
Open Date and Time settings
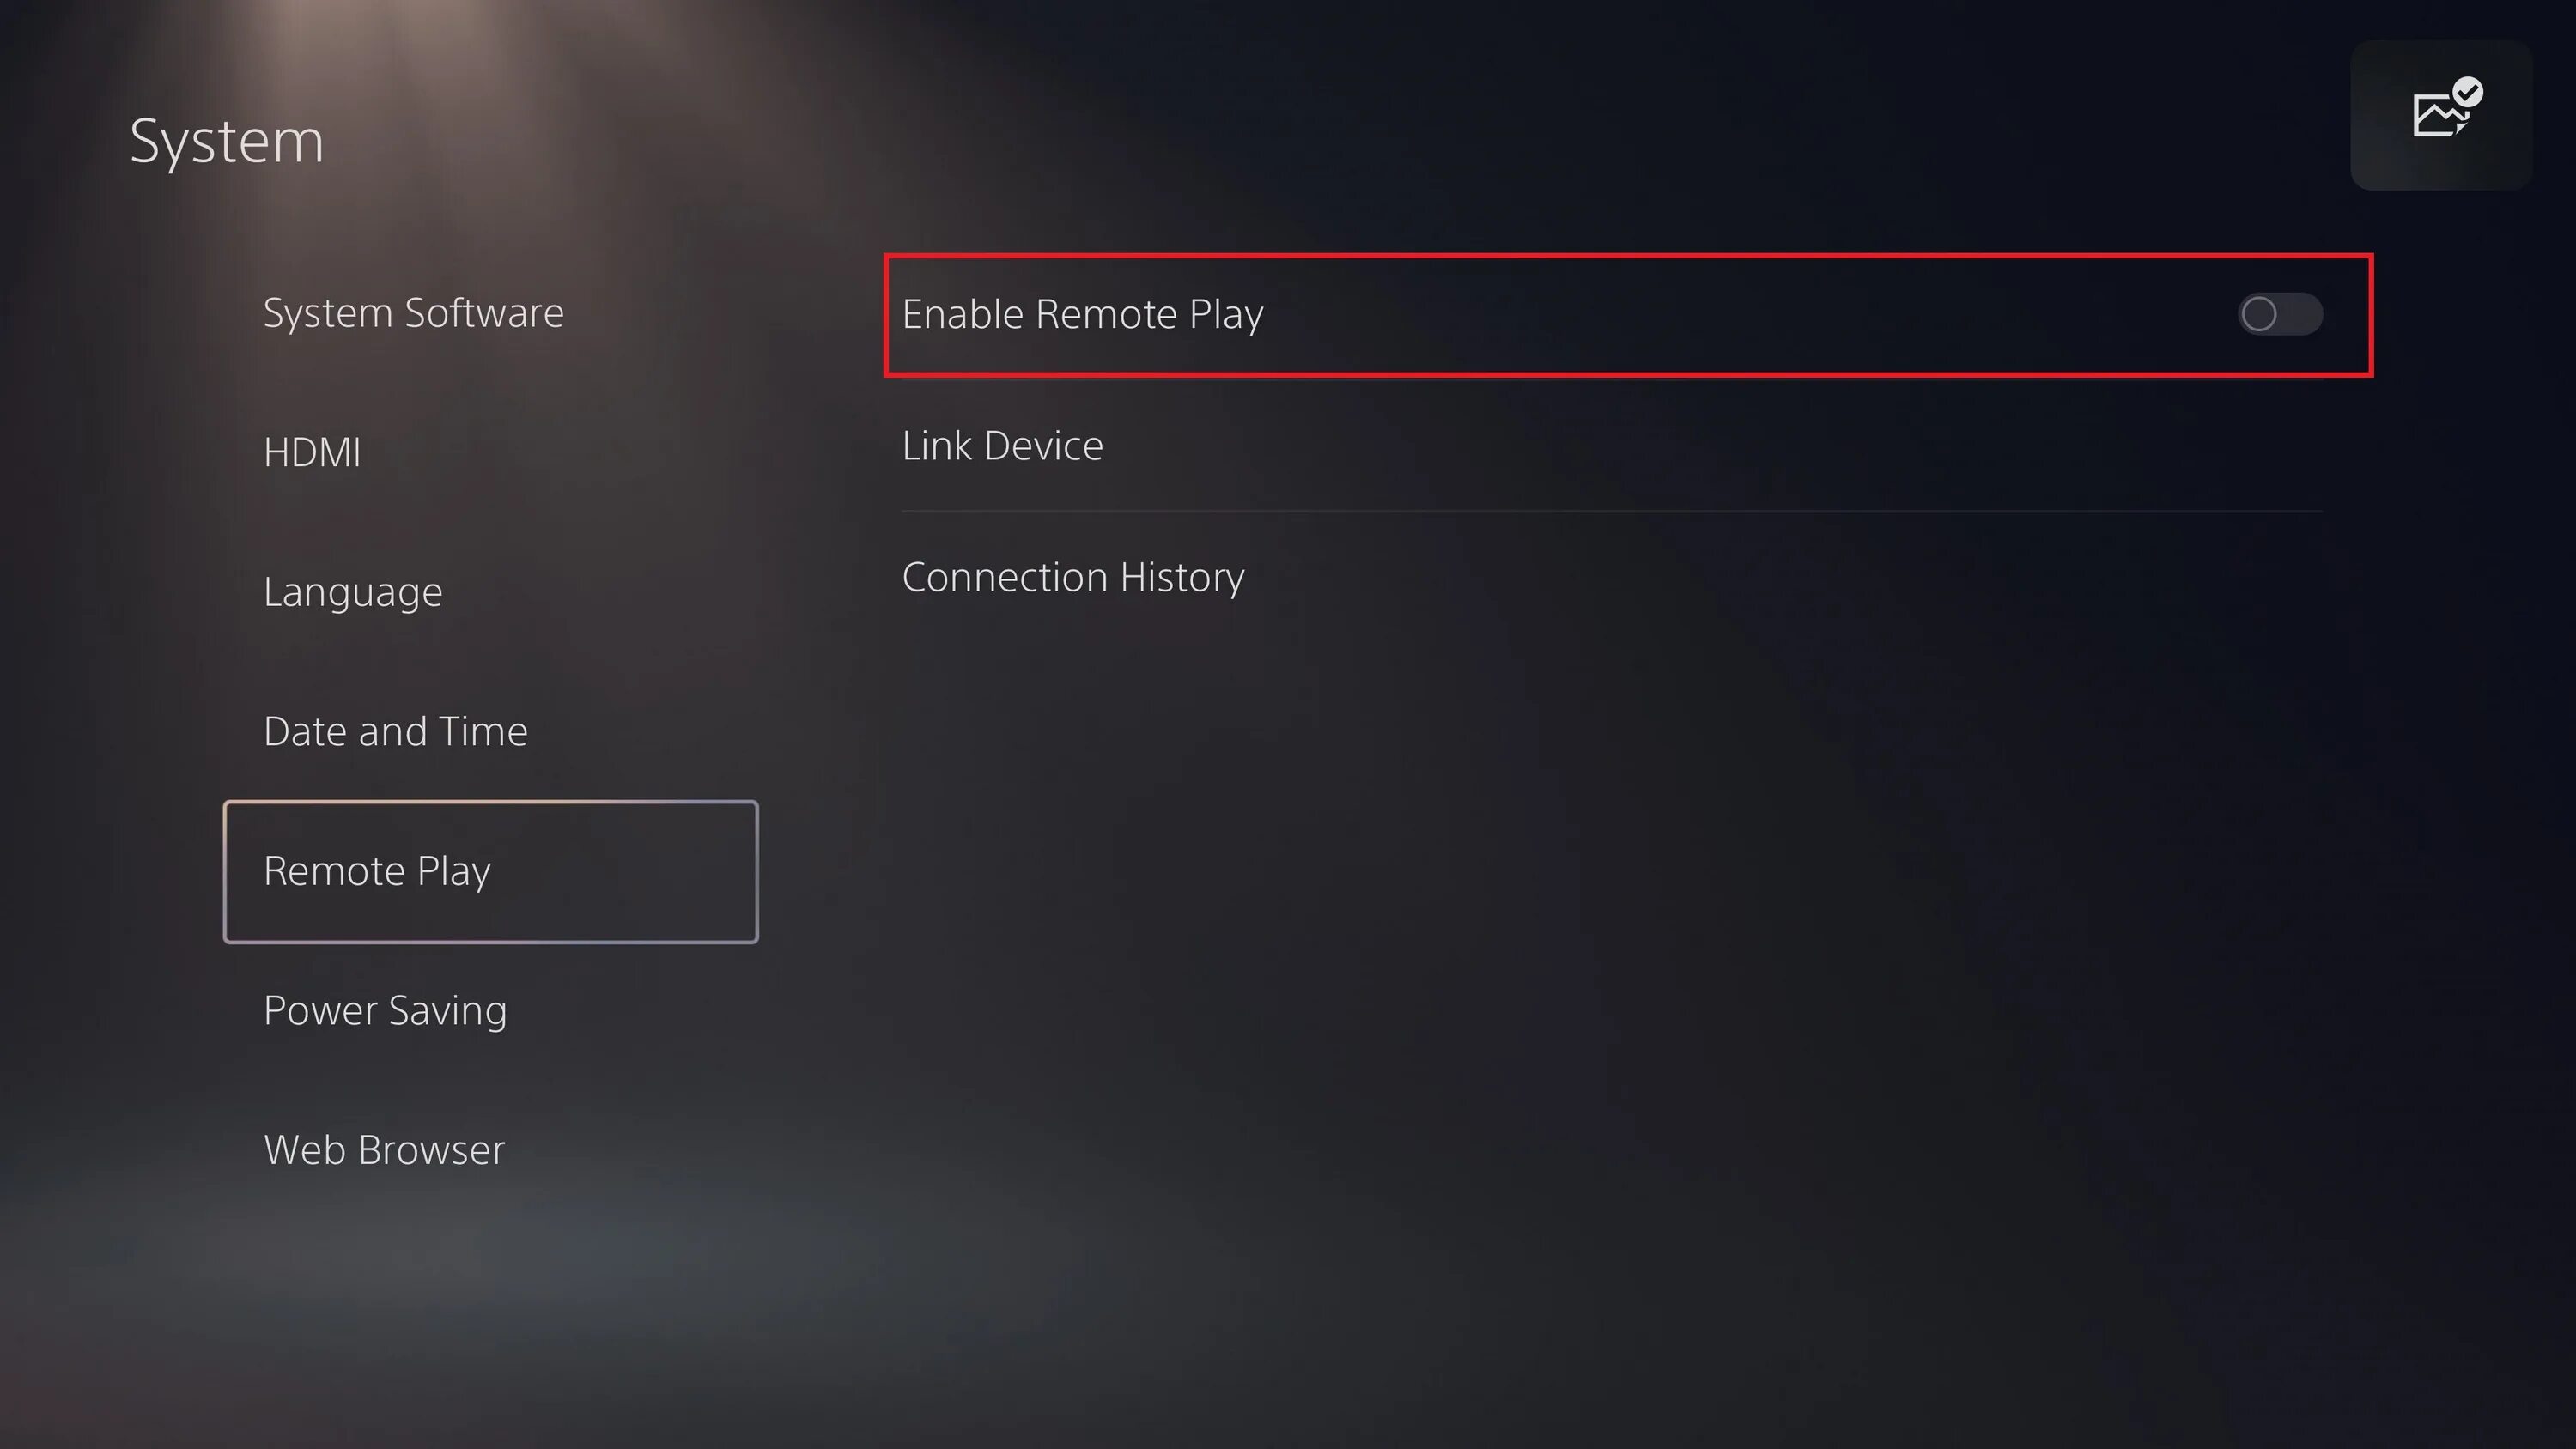pyautogui.click(x=396, y=731)
